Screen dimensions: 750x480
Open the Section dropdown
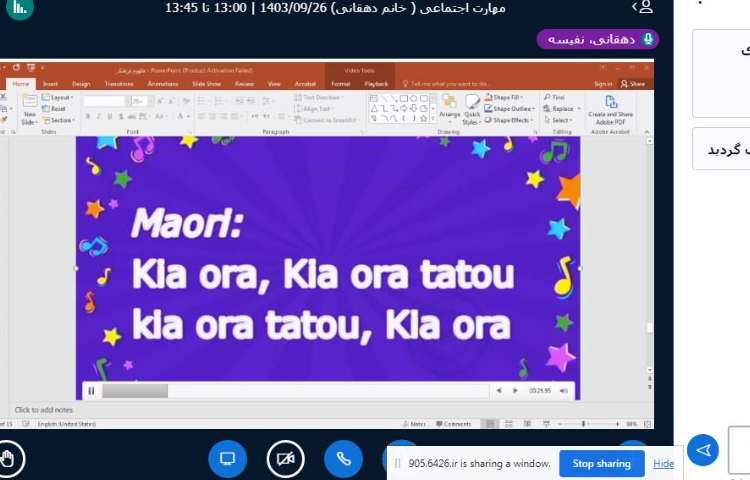pyautogui.click(x=59, y=120)
